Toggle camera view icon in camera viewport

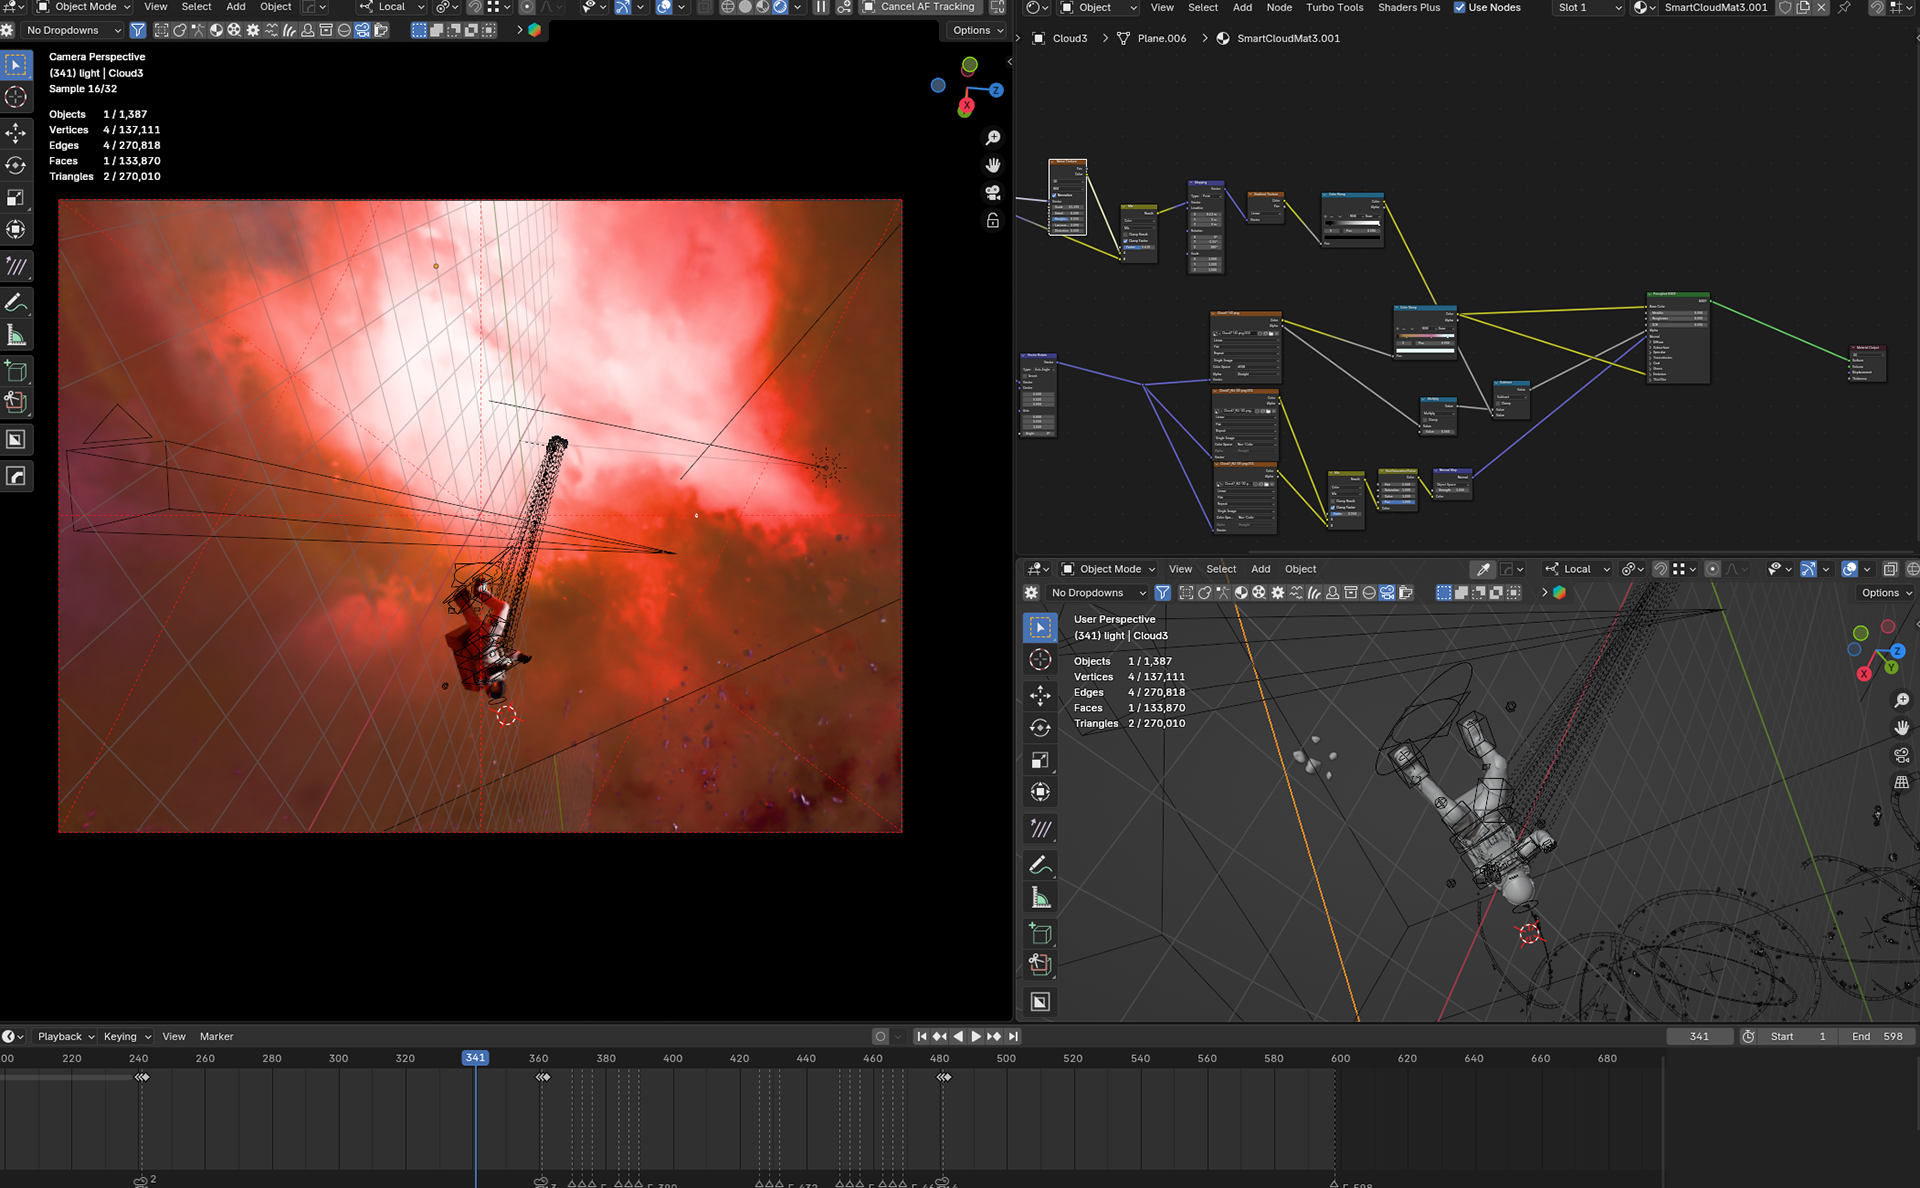[x=993, y=192]
